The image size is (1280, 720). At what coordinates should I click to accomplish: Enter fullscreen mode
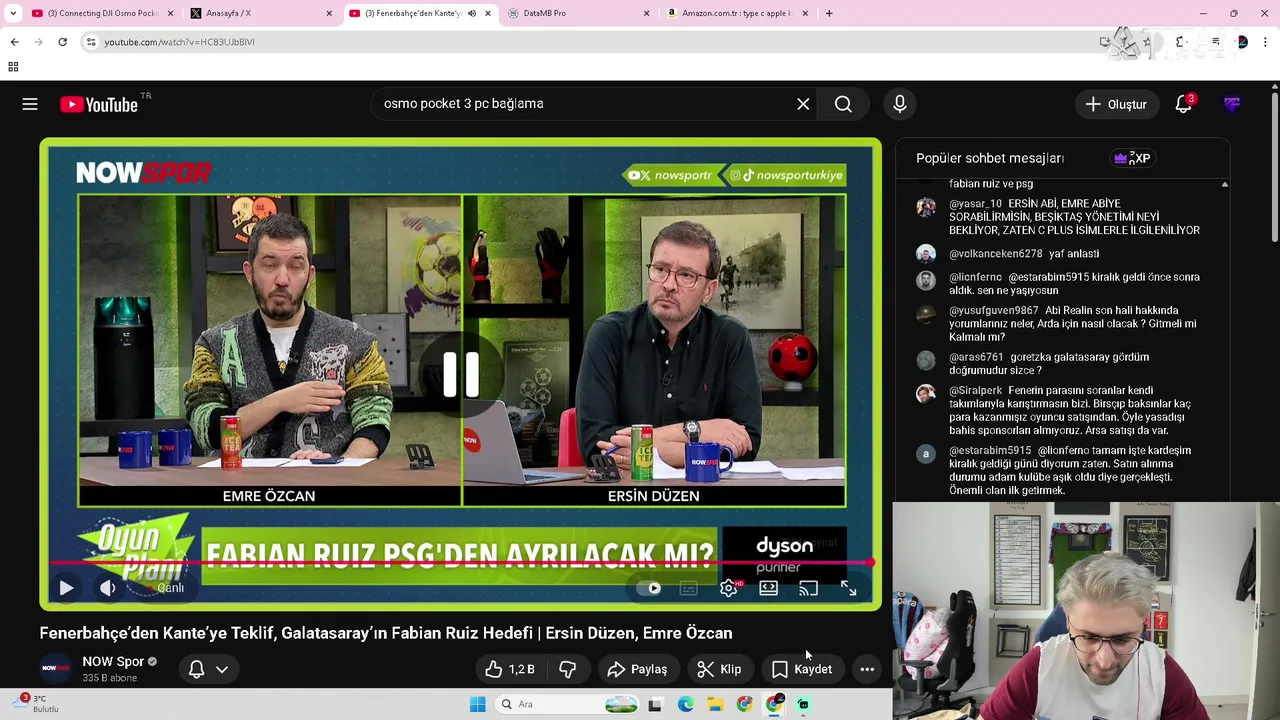tap(848, 588)
